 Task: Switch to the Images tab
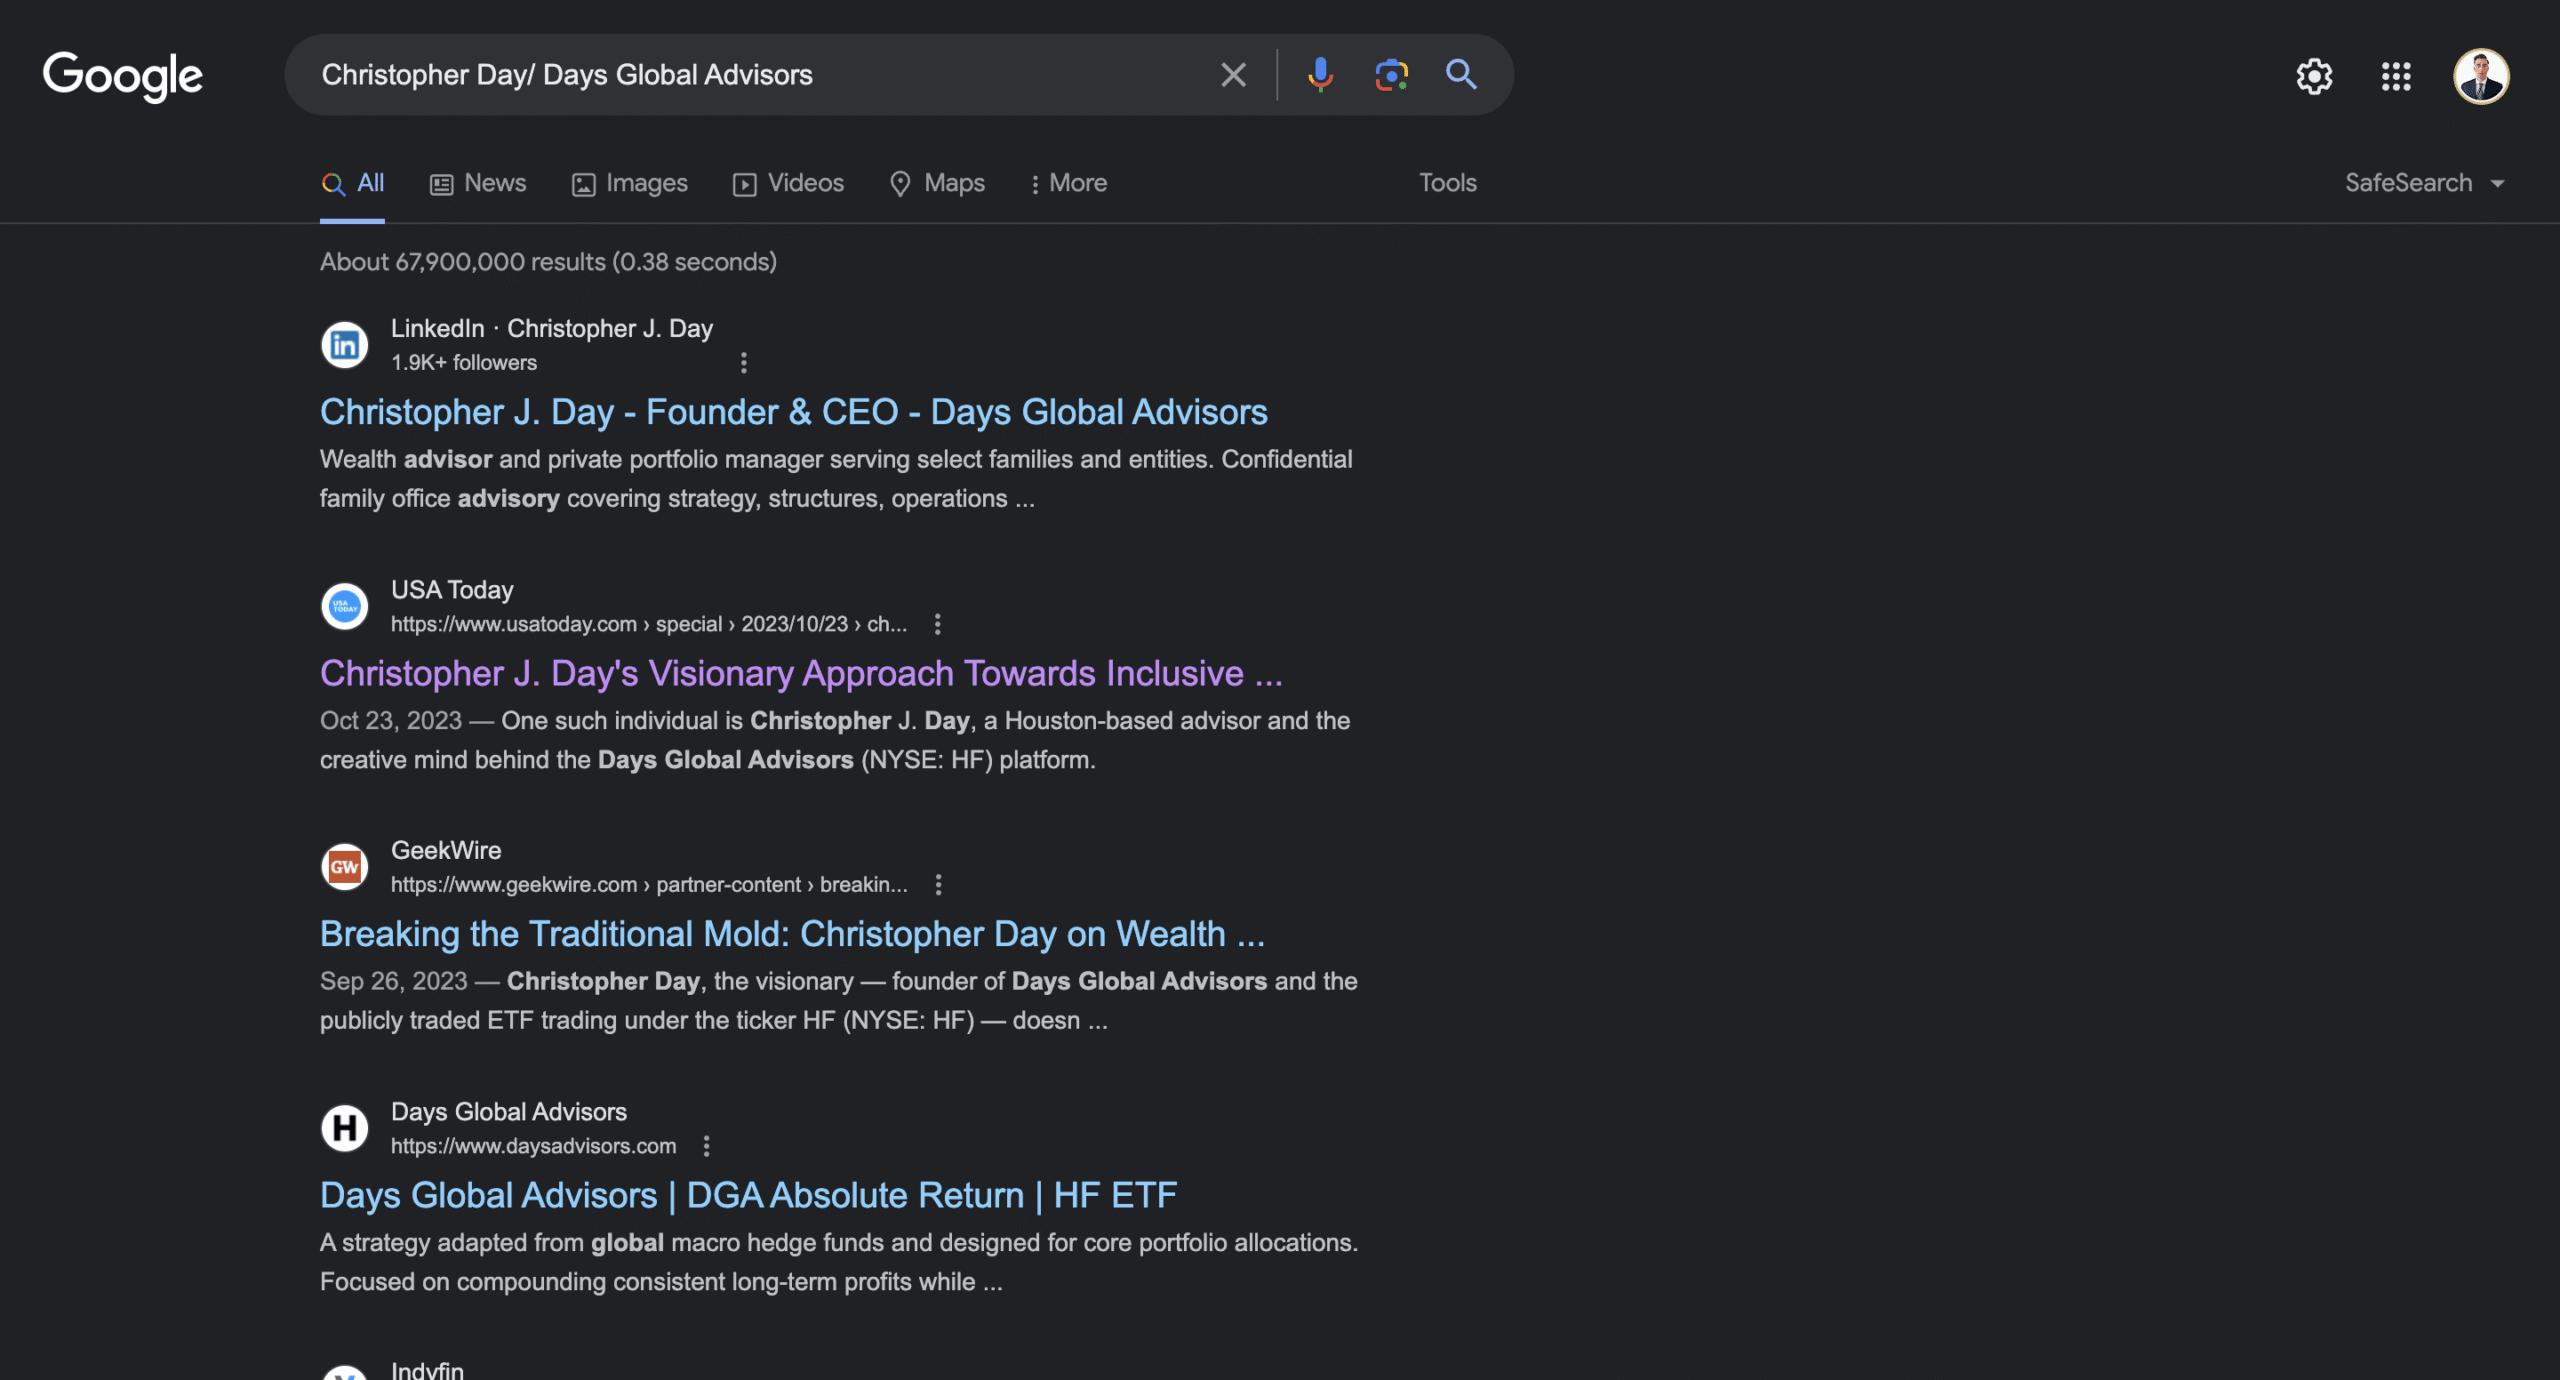(630, 183)
